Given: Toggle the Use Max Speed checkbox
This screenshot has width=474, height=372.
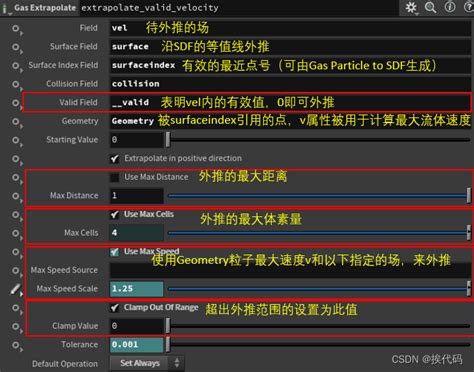Looking at the screenshot, I should click(x=115, y=252).
